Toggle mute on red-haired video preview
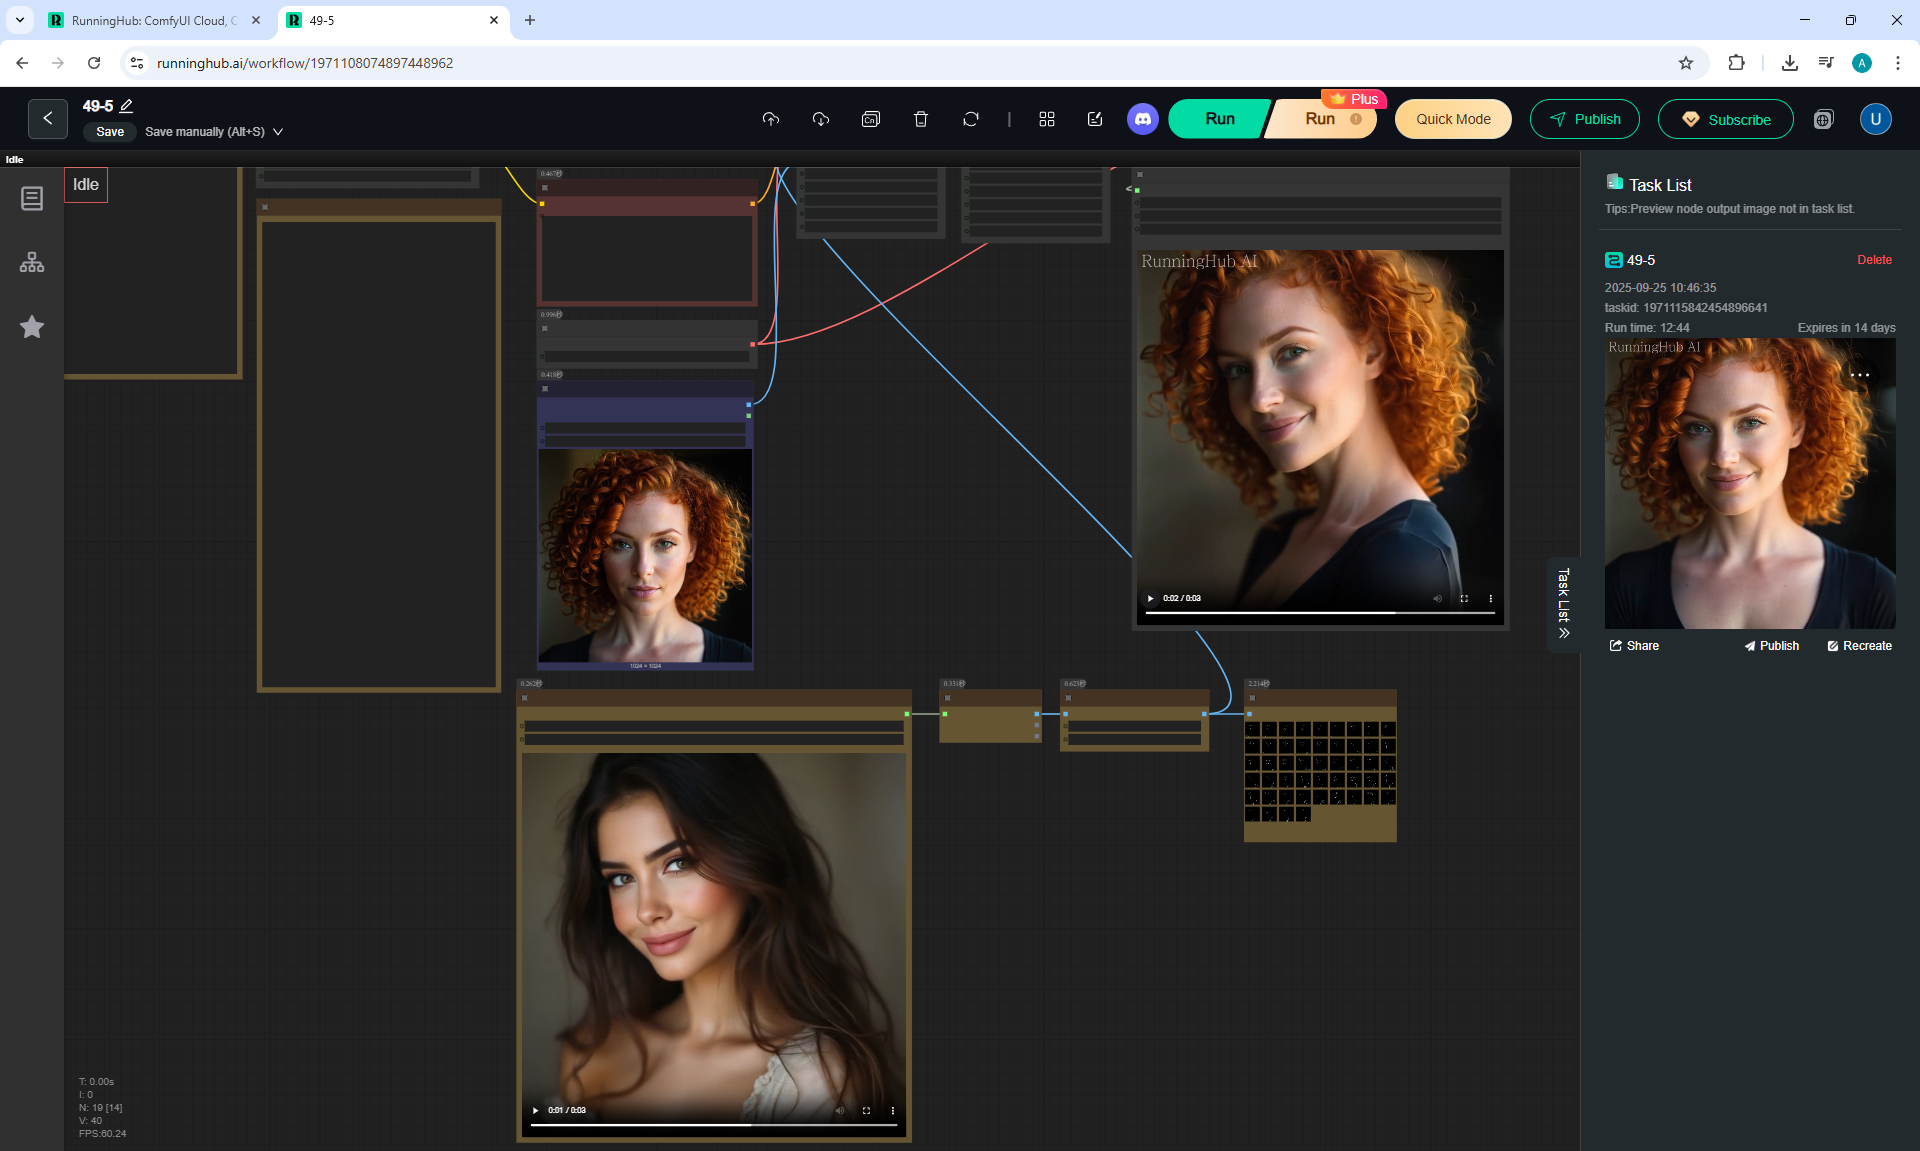 [1437, 598]
